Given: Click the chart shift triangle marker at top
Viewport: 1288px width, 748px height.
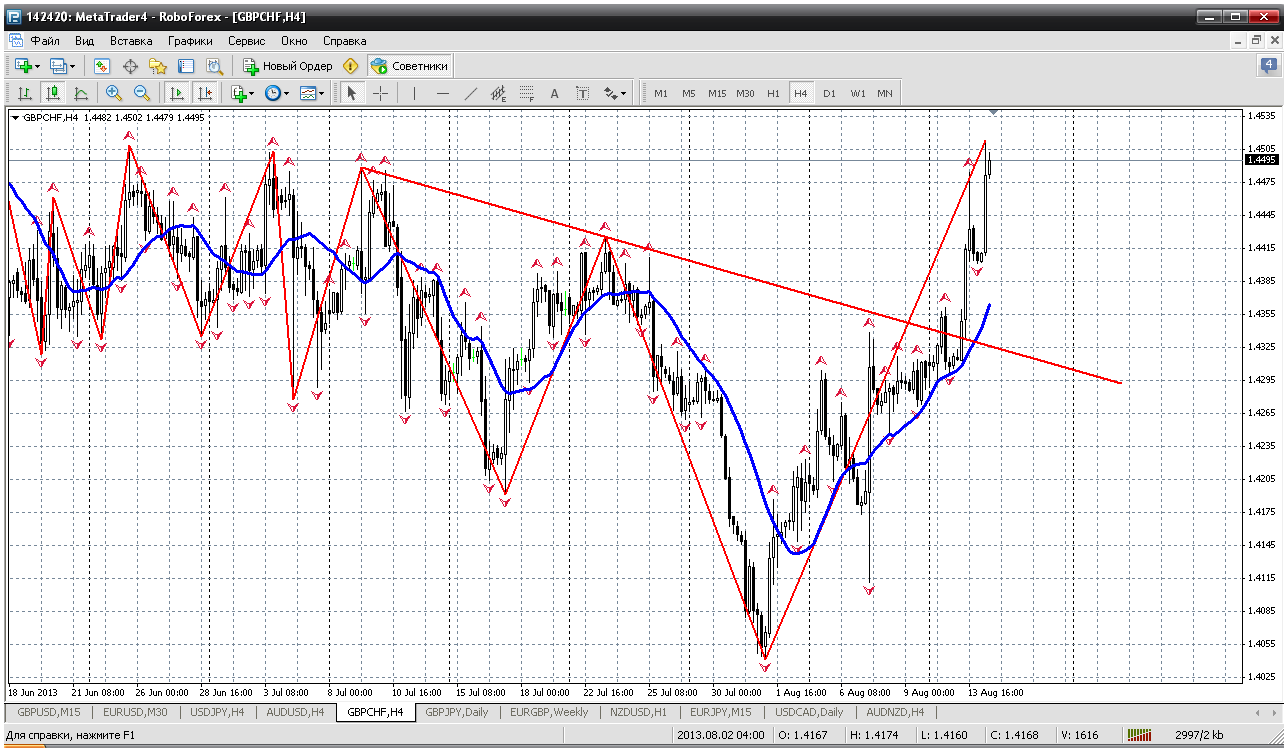Looking at the screenshot, I should click(993, 111).
